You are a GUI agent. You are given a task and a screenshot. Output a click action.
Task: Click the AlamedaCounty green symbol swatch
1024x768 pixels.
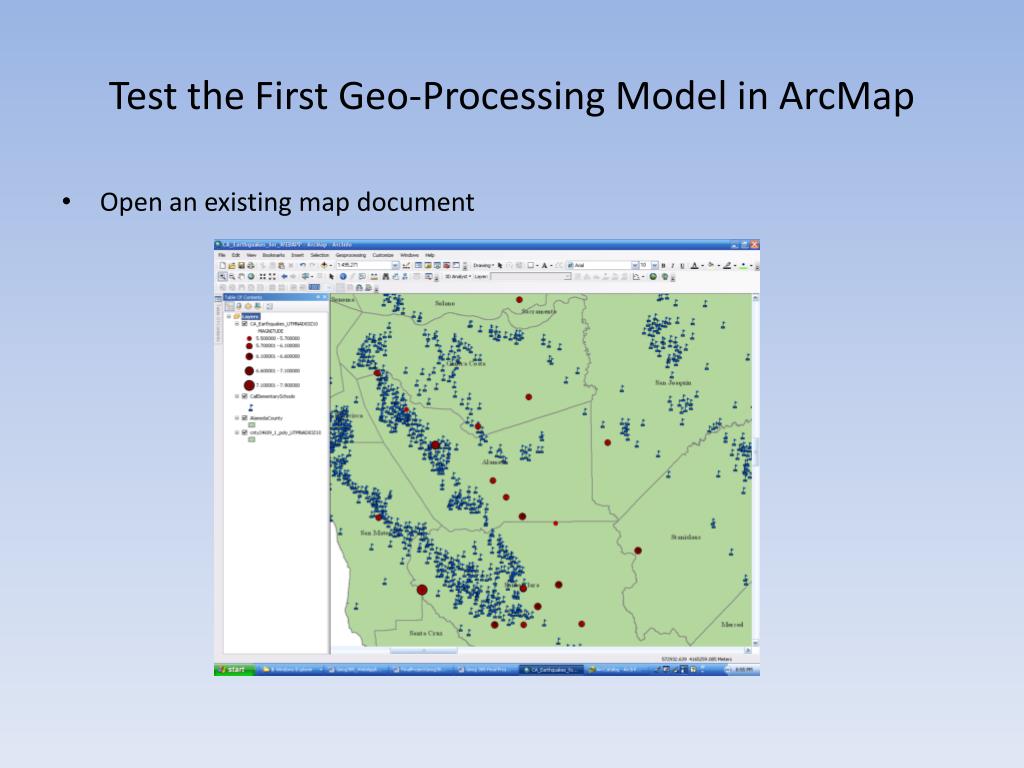point(252,424)
